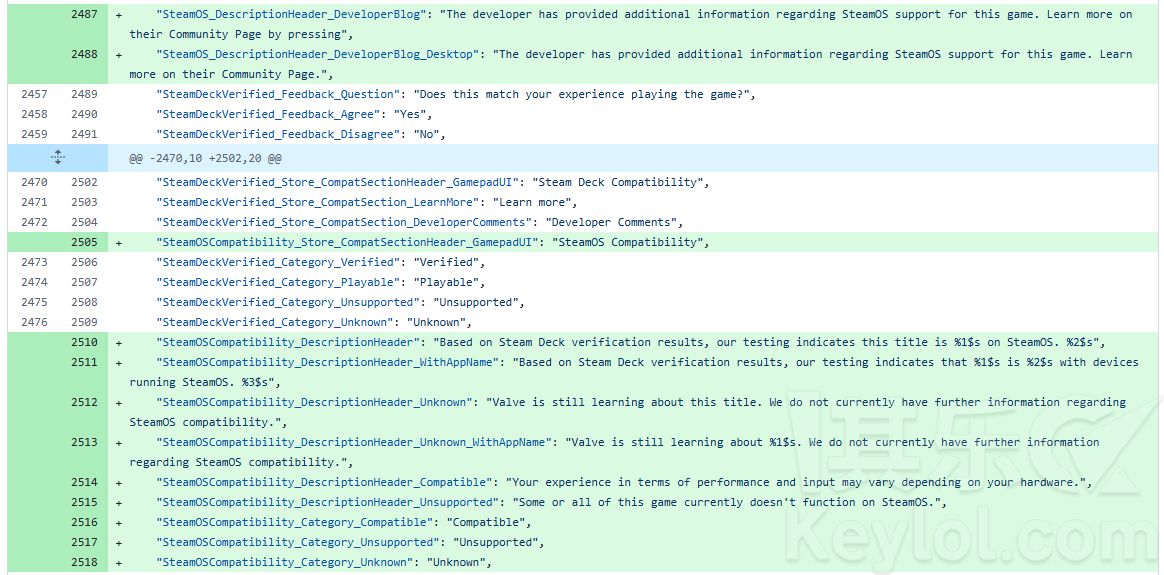Click new line number 2511
1164x575 pixels.
(x=84, y=363)
